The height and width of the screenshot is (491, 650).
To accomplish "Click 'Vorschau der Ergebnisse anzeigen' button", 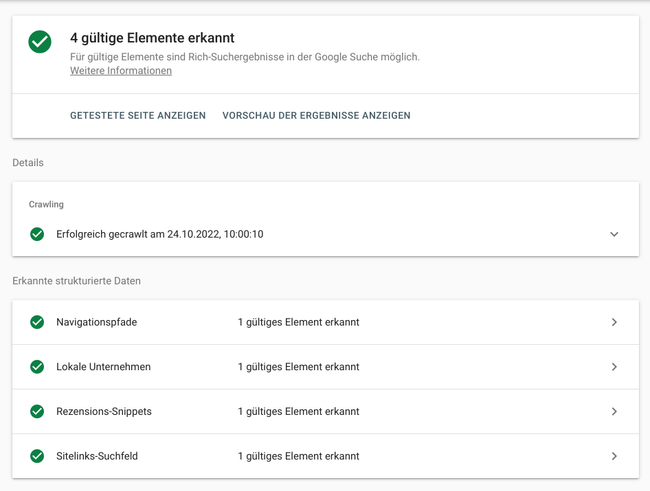I will coord(316,116).
